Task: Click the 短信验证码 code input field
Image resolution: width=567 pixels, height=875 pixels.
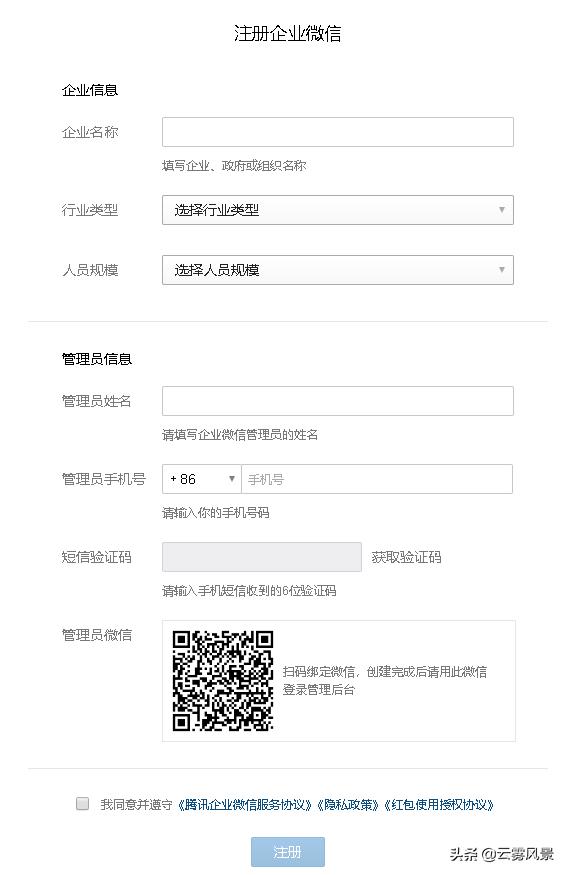Action: click(x=262, y=557)
